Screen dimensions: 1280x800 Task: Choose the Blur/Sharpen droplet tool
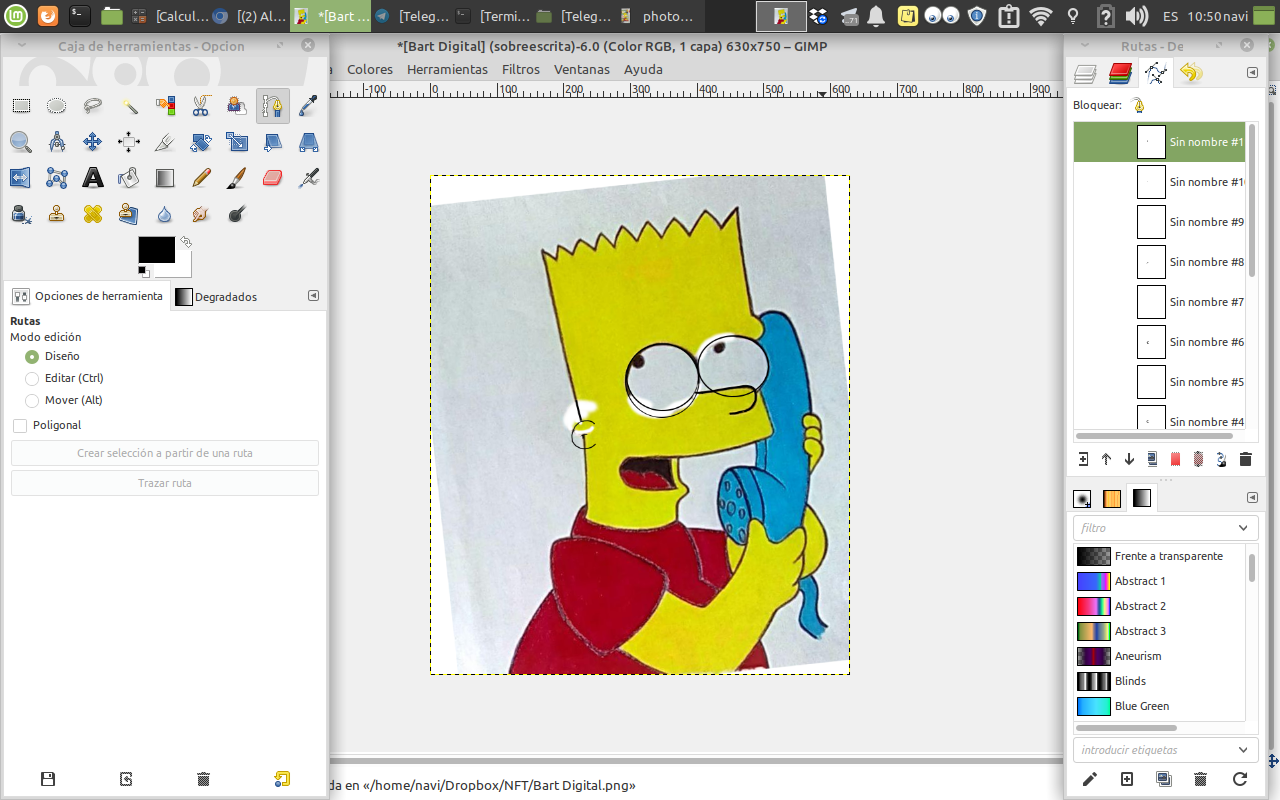(x=165, y=214)
